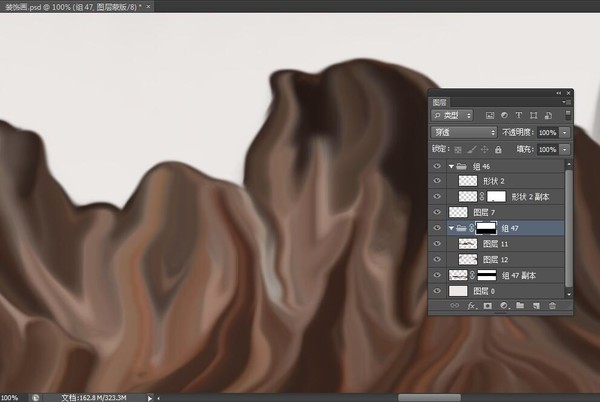Open the layers panel flyout menu
Image resolution: width=600 pixels, height=402 pixels.
567,102
